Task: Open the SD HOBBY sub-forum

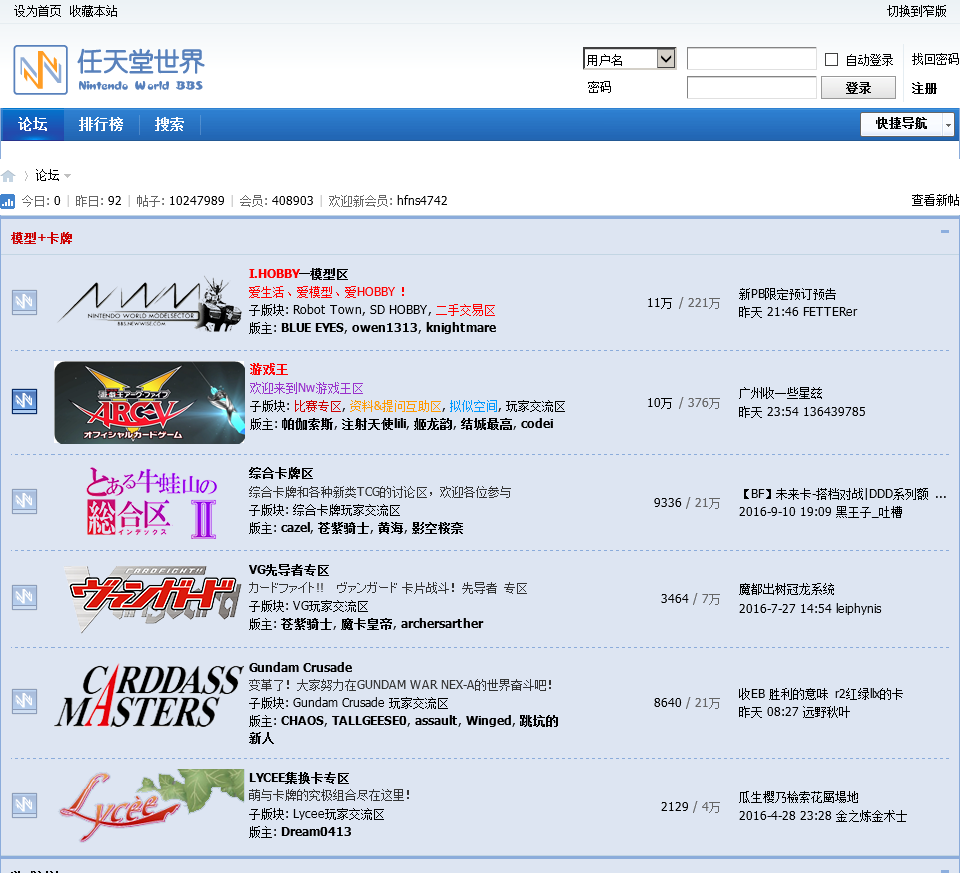Action: (x=399, y=310)
